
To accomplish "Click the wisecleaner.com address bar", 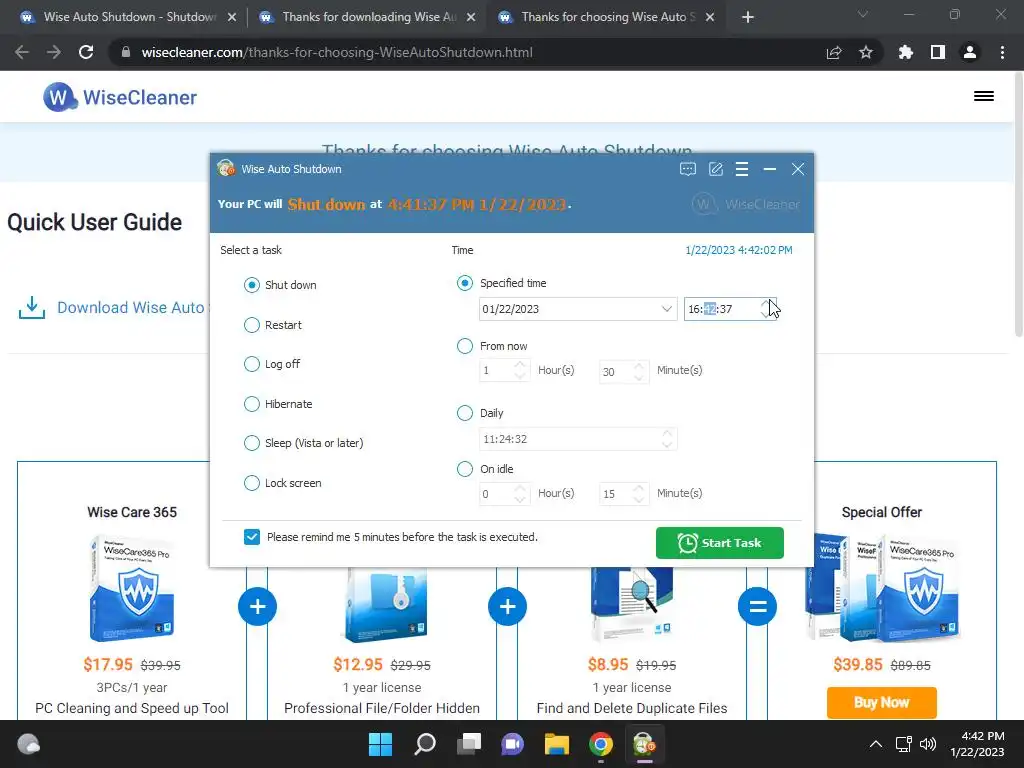I will pyautogui.click(x=337, y=52).
